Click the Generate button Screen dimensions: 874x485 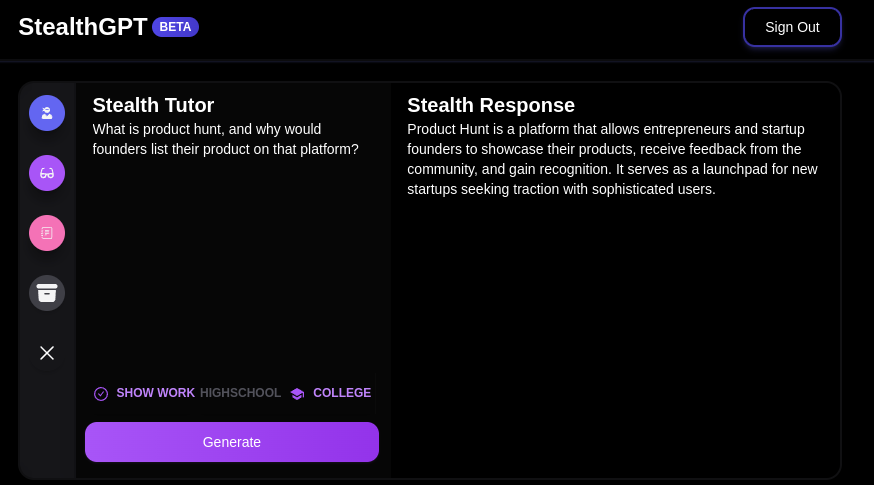click(x=232, y=442)
